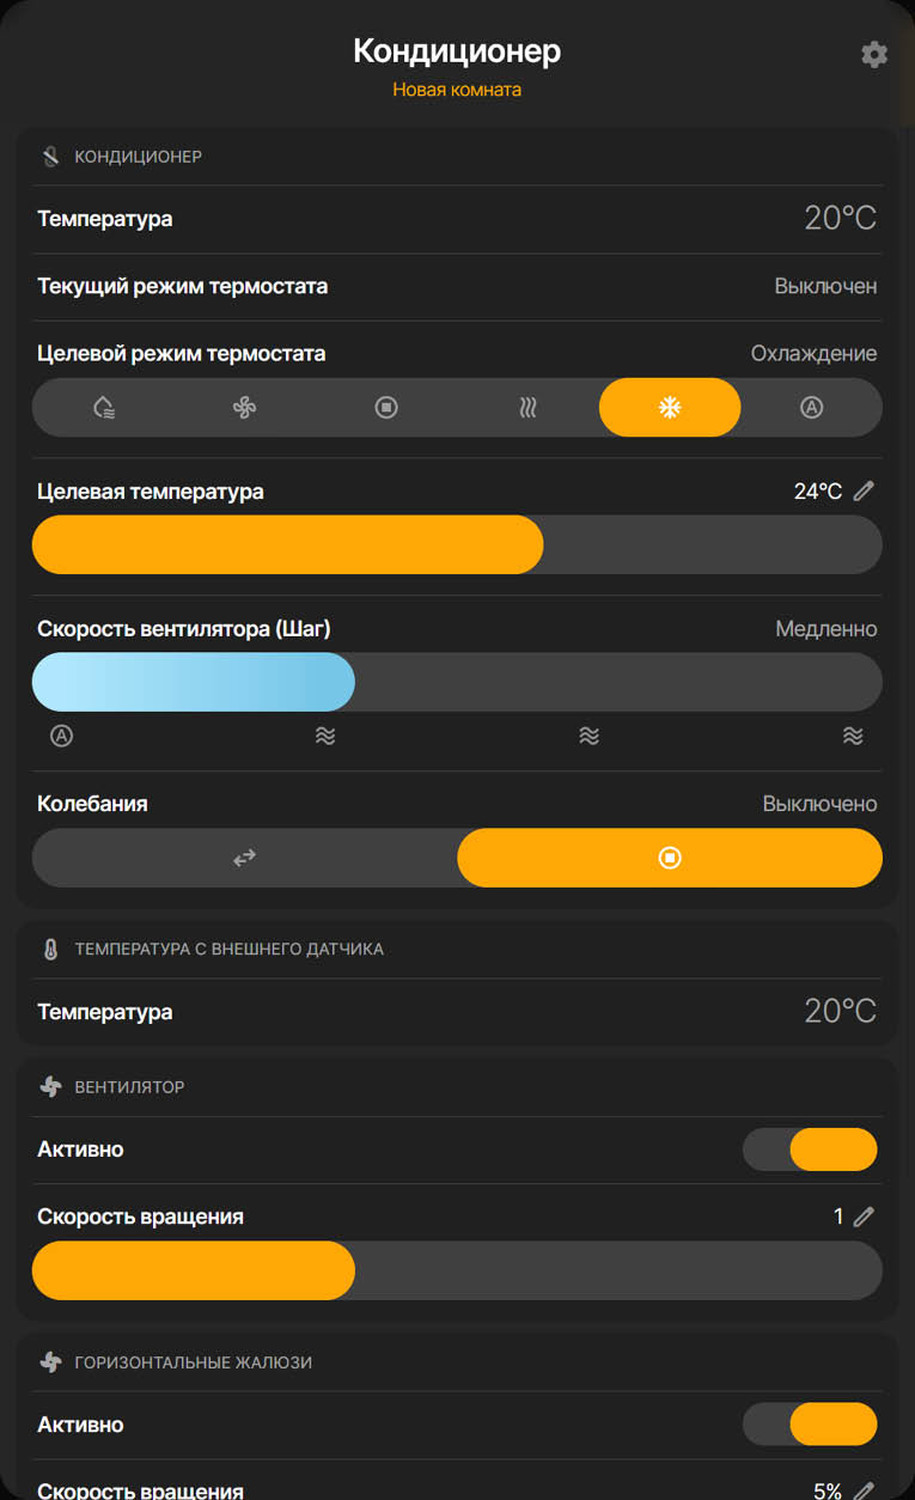Image resolution: width=915 pixels, height=1500 pixels.
Task: Edit fan rotation speed value pencil
Action: click(x=864, y=1216)
